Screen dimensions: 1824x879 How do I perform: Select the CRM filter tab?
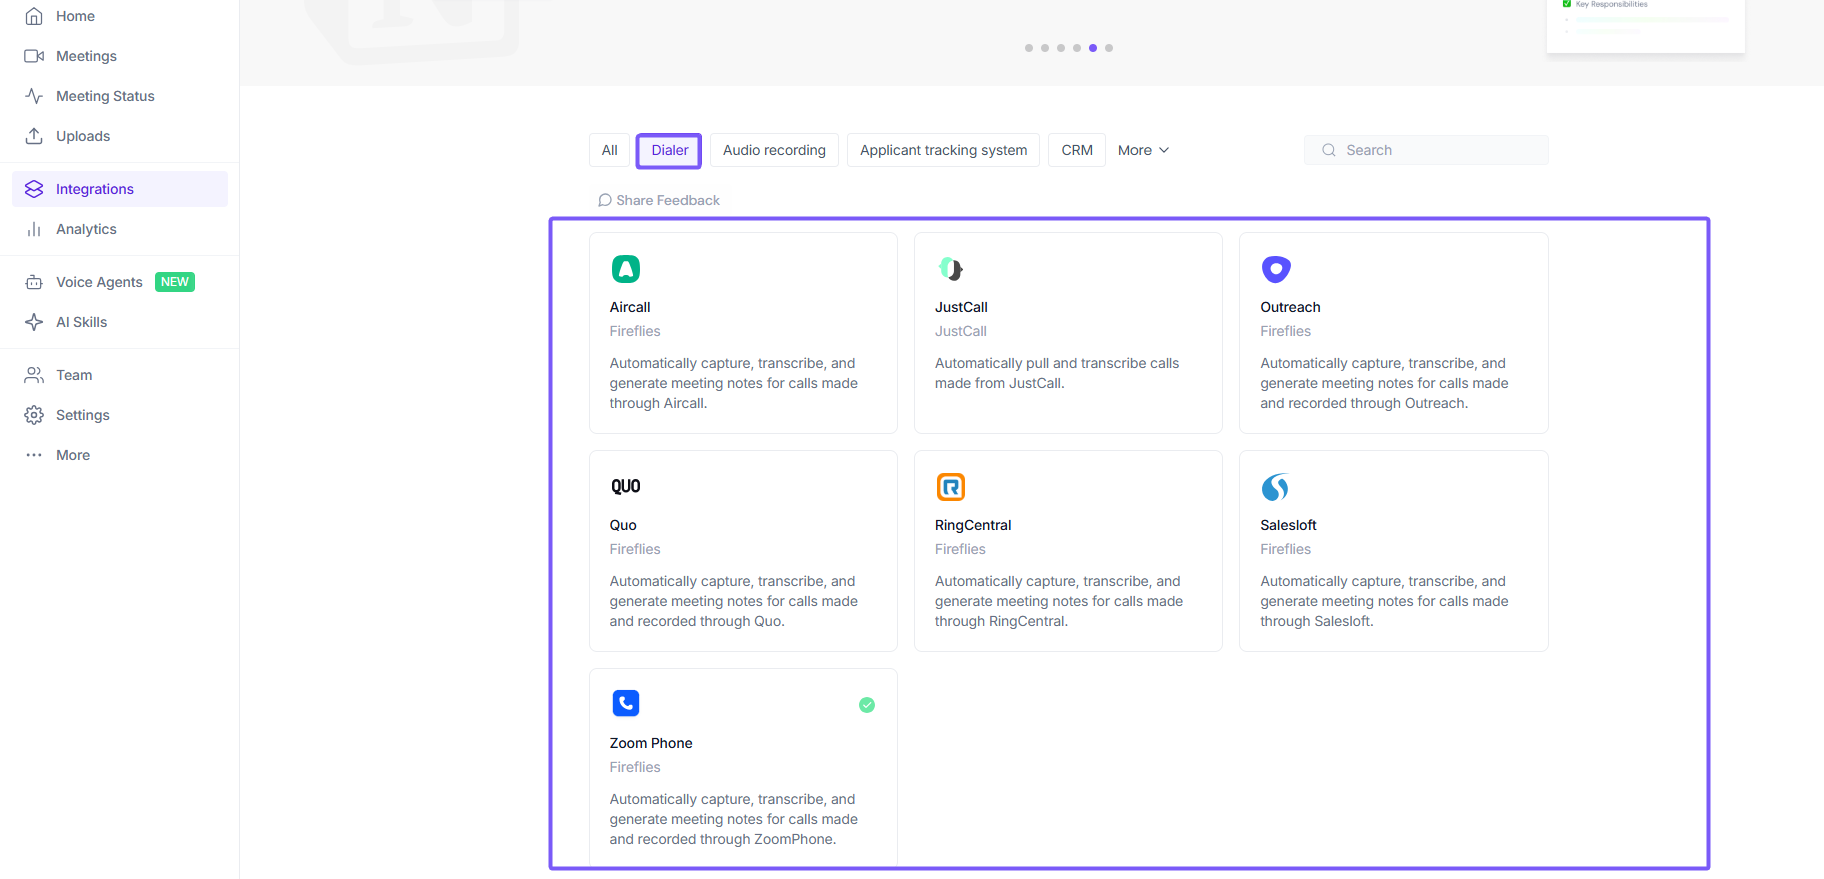[1077, 150]
